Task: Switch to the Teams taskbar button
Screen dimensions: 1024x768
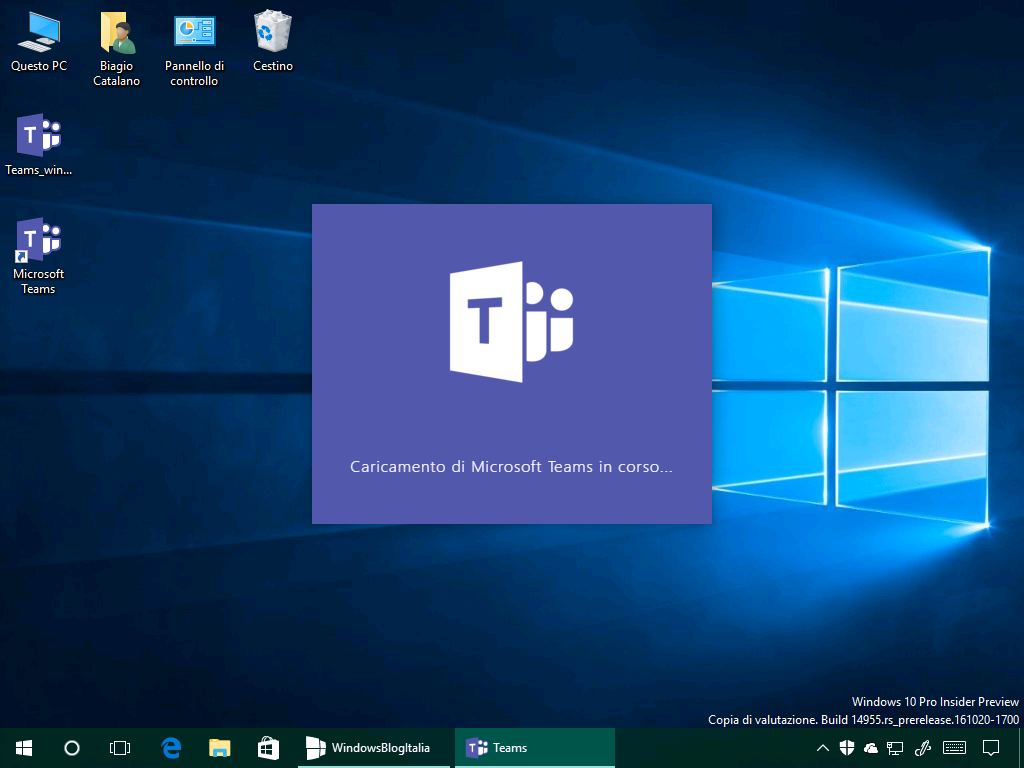Action: tap(534, 748)
